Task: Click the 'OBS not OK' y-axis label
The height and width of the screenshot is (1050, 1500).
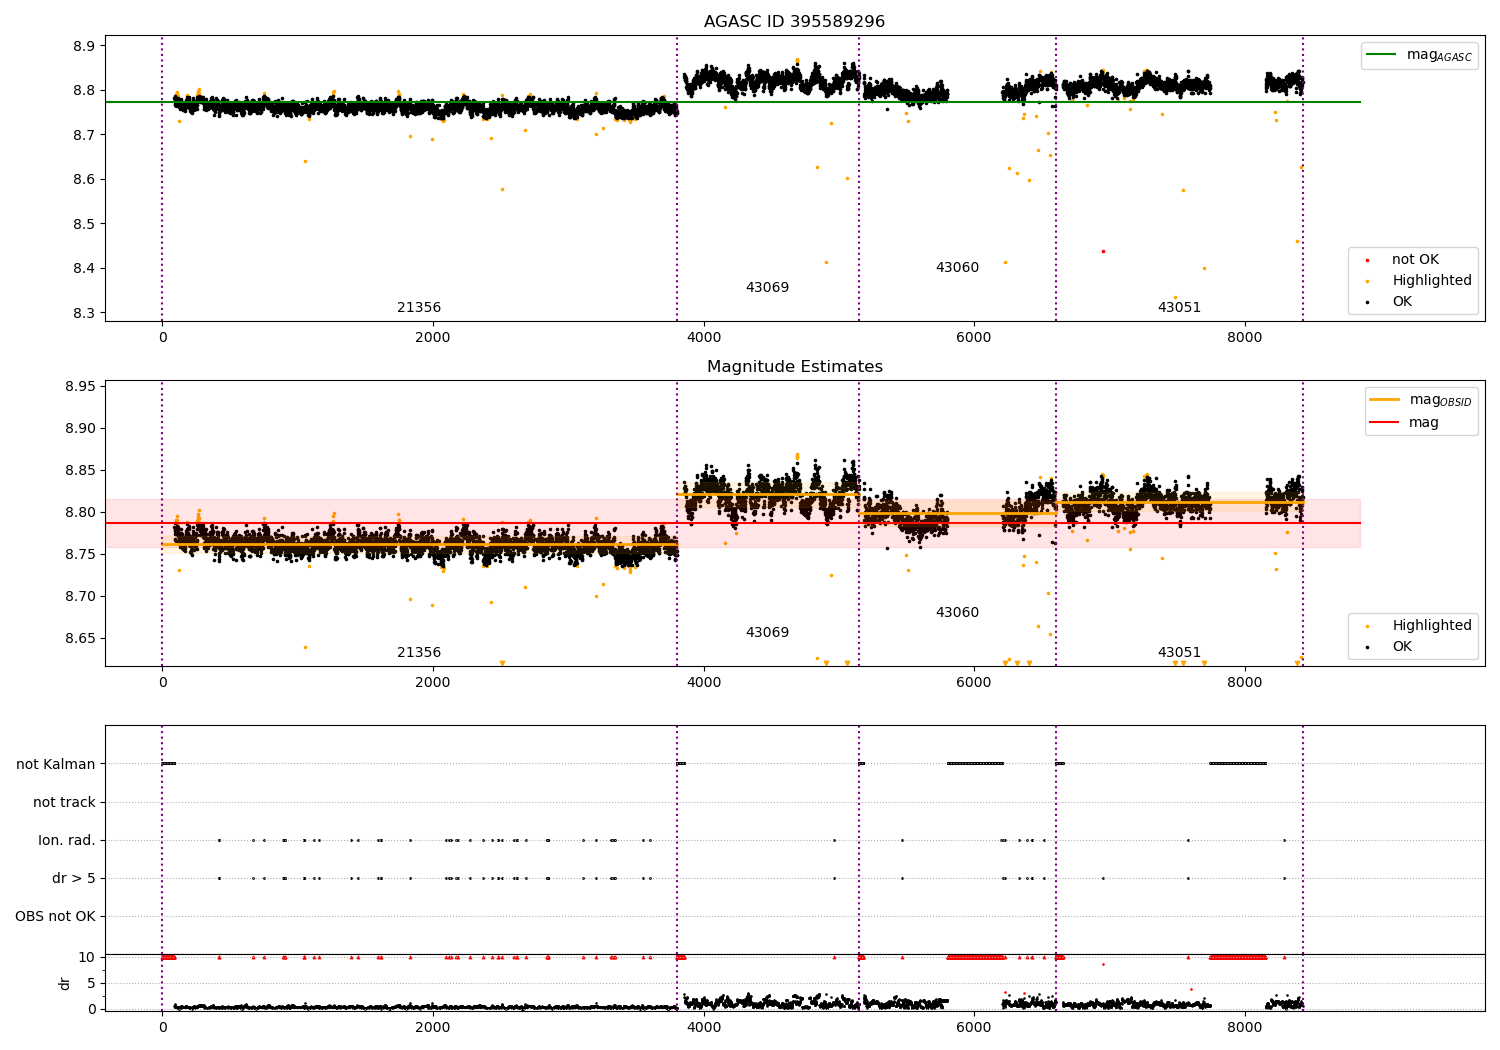Action: pyautogui.click(x=55, y=917)
